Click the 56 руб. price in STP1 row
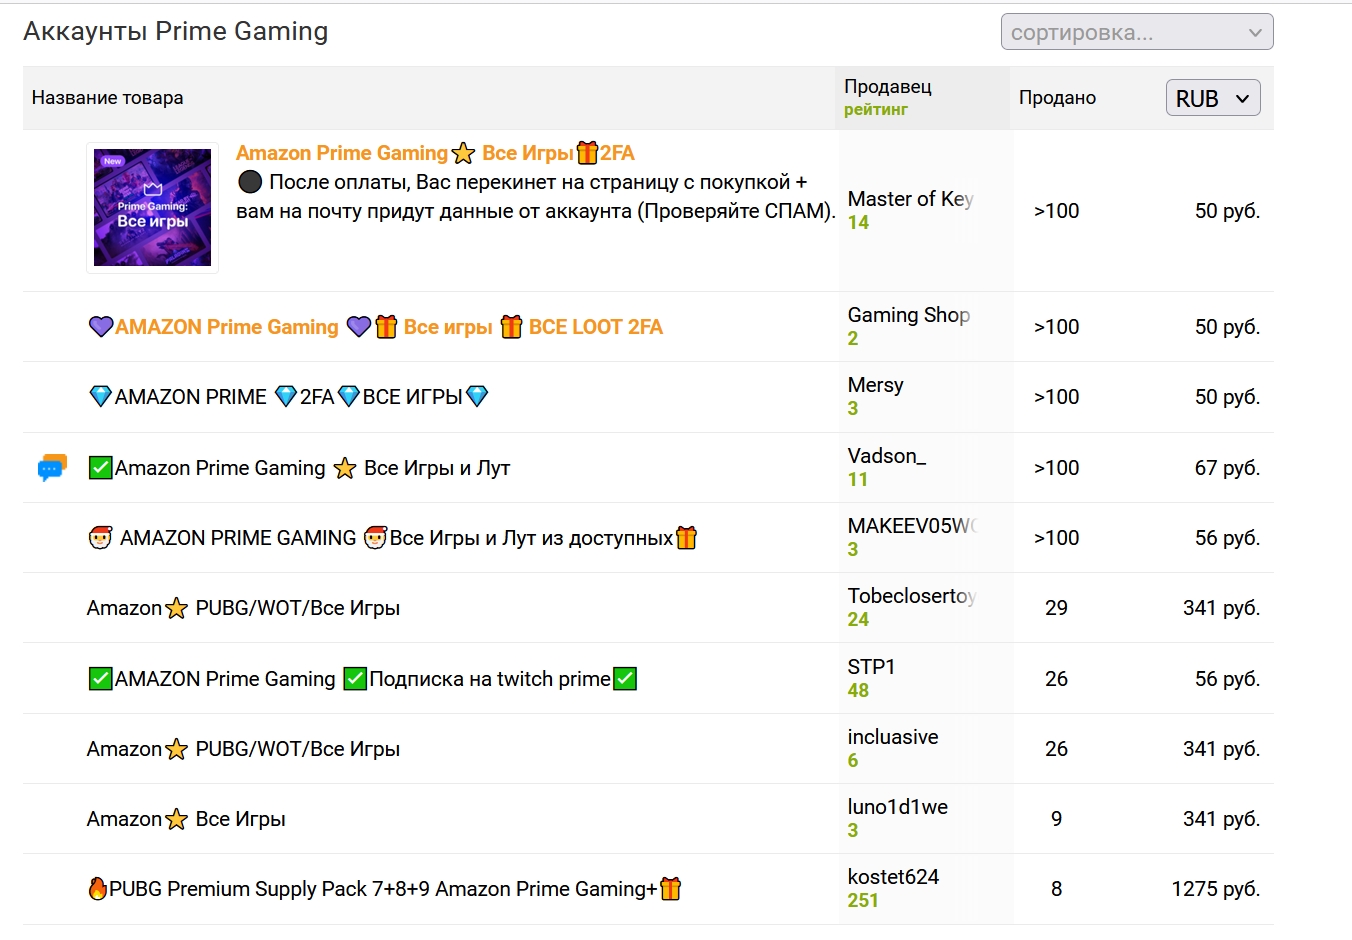The image size is (1352, 940). (x=1228, y=679)
